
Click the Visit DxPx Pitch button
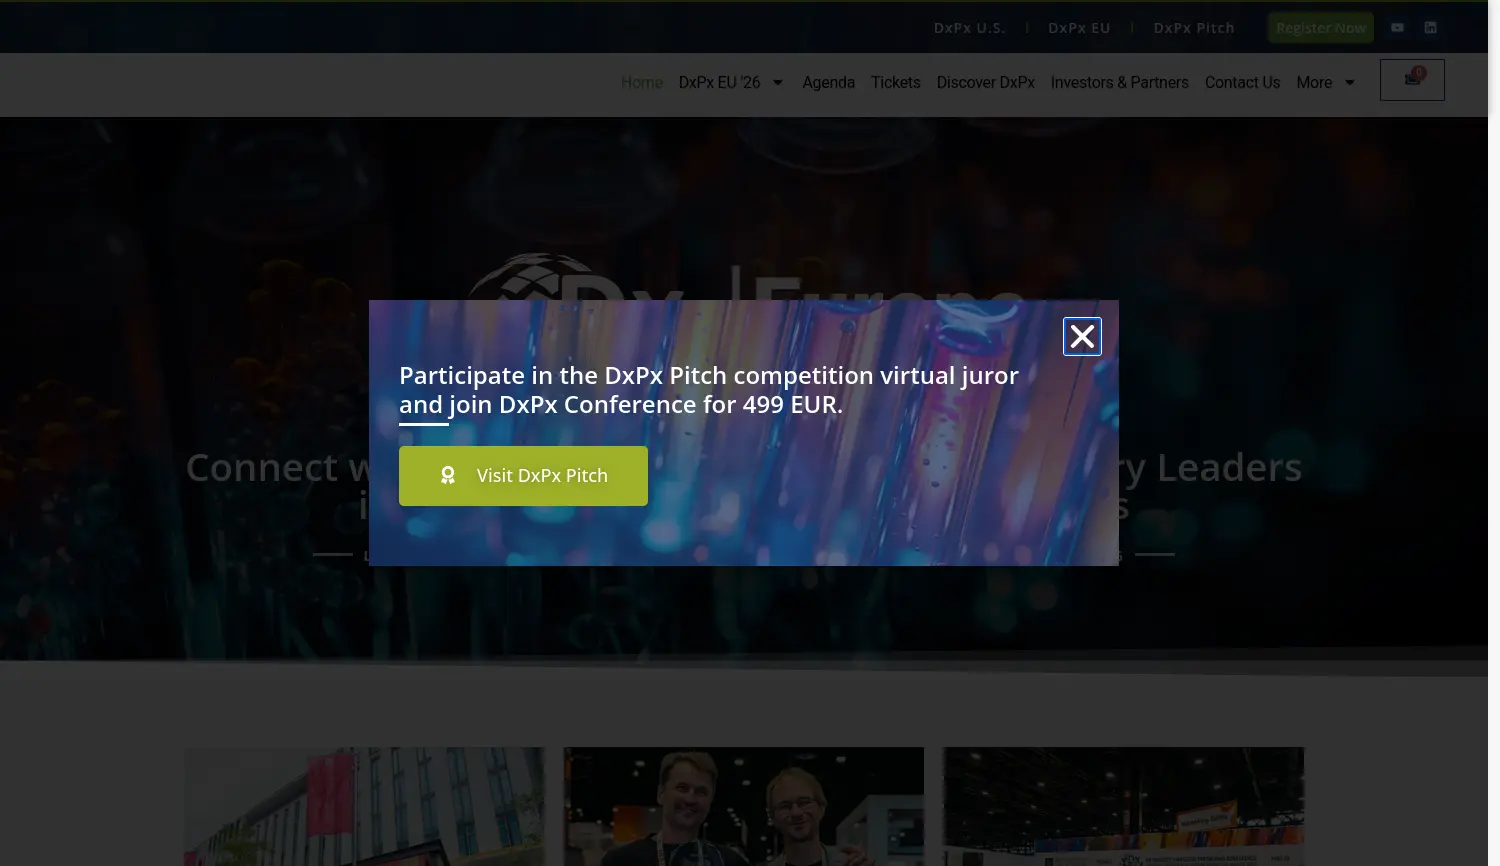click(x=523, y=476)
